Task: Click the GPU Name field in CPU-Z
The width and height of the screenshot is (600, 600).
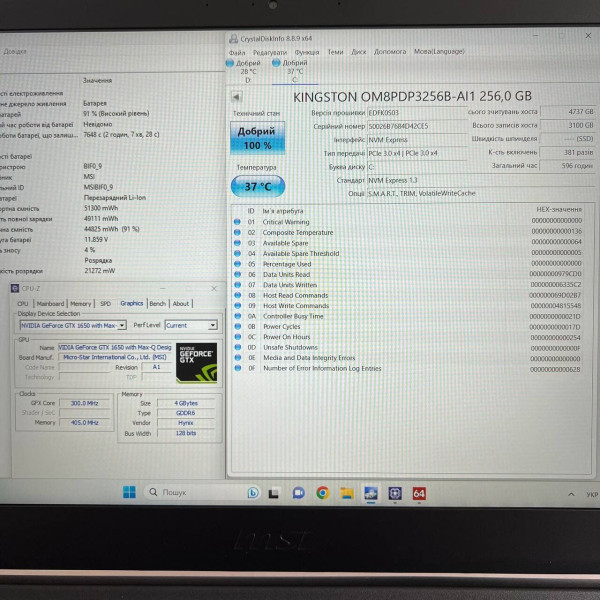Action: coord(115,347)
